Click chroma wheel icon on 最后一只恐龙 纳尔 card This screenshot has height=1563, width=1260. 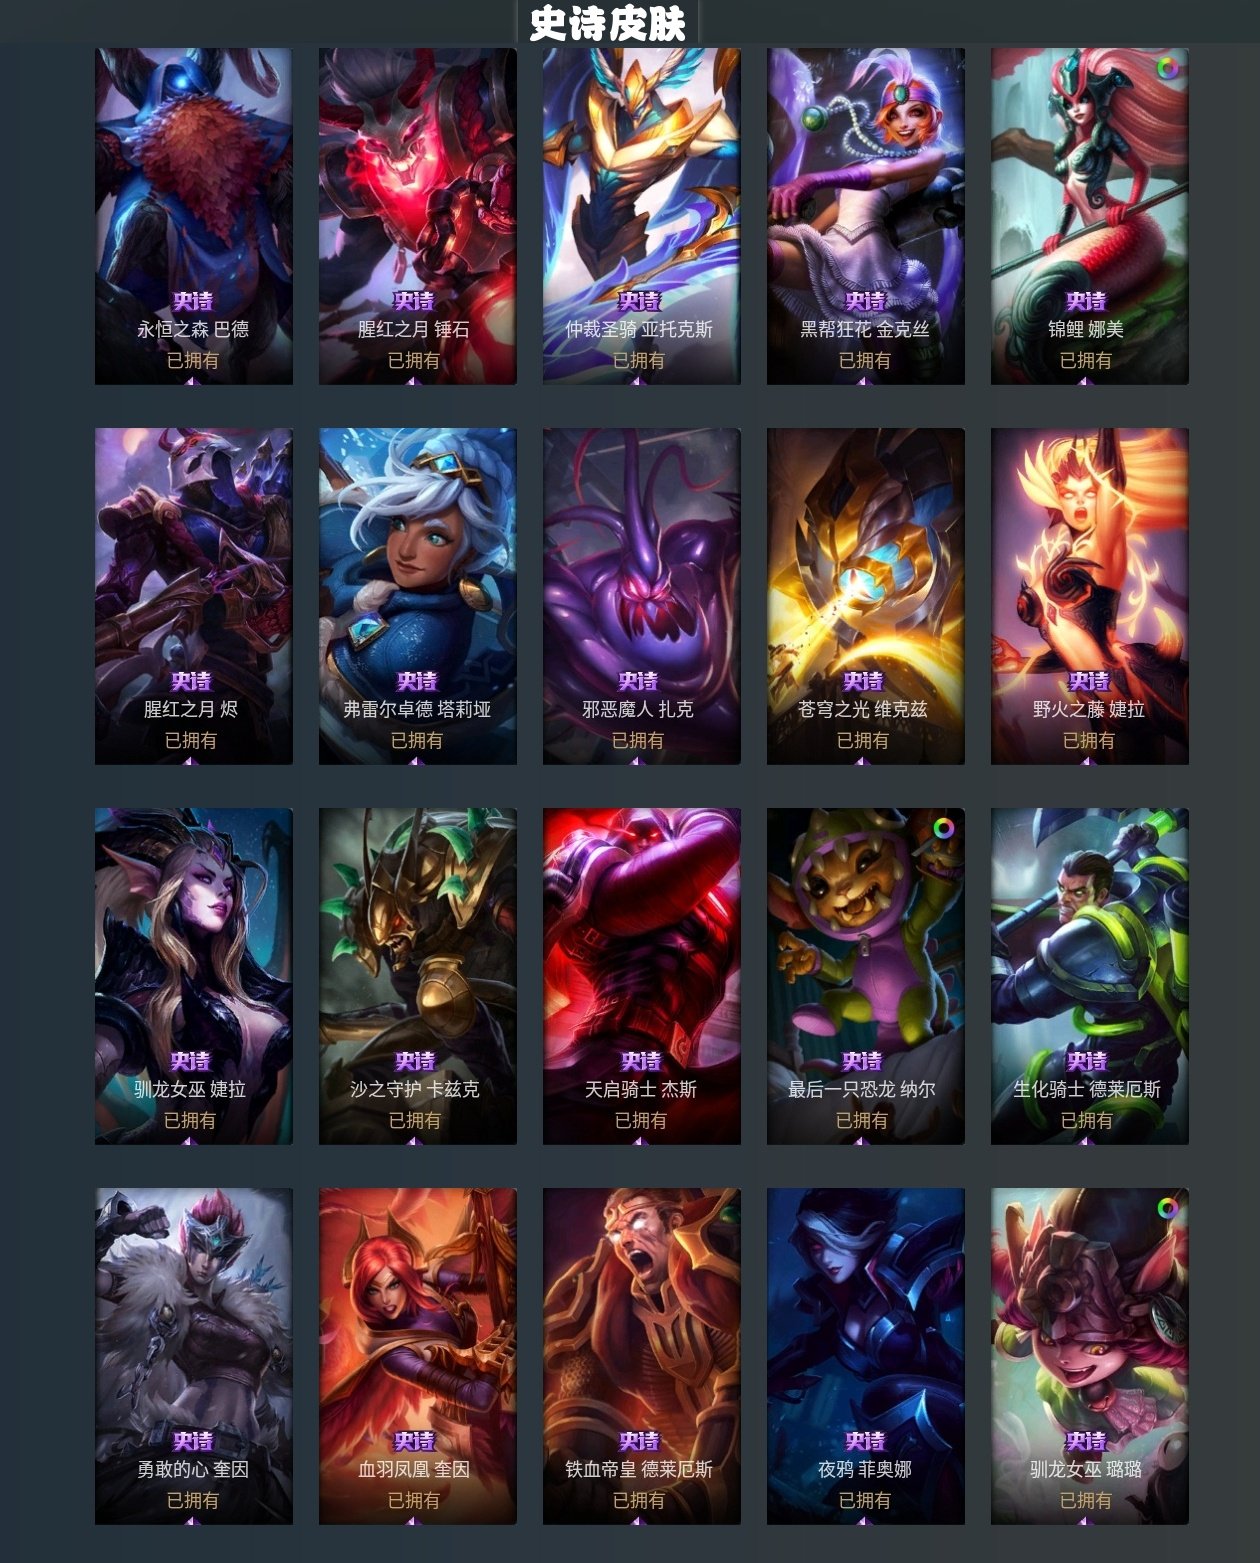click(x=944, y=828)
